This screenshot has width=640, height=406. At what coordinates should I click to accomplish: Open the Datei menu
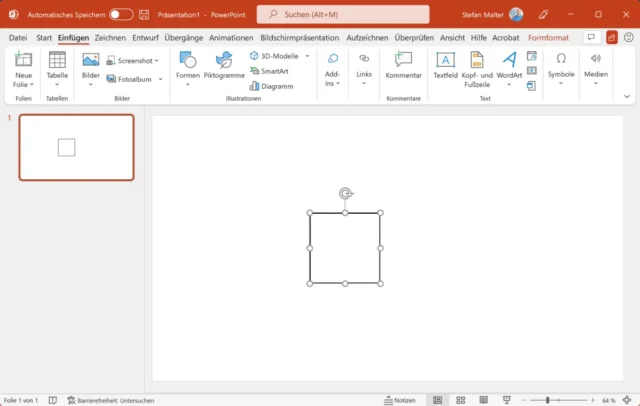coord(18,38)
